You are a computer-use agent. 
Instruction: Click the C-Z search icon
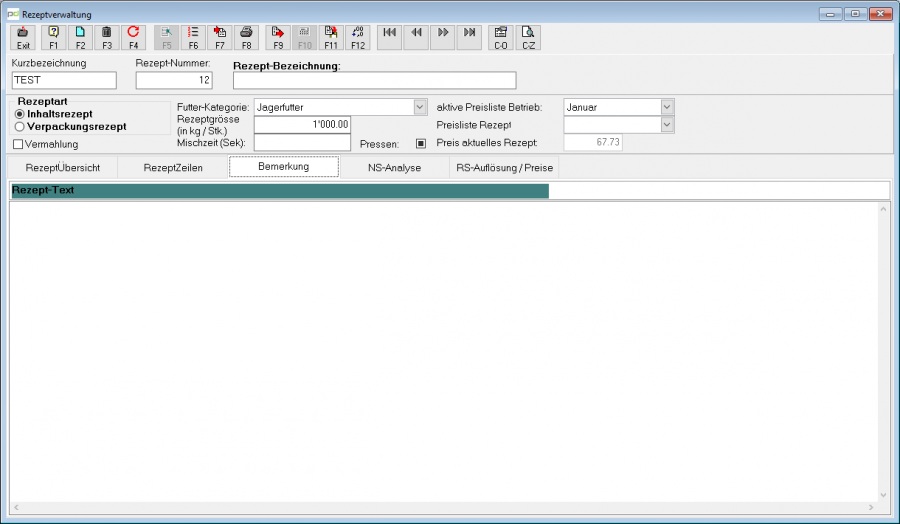pos(528,38)
